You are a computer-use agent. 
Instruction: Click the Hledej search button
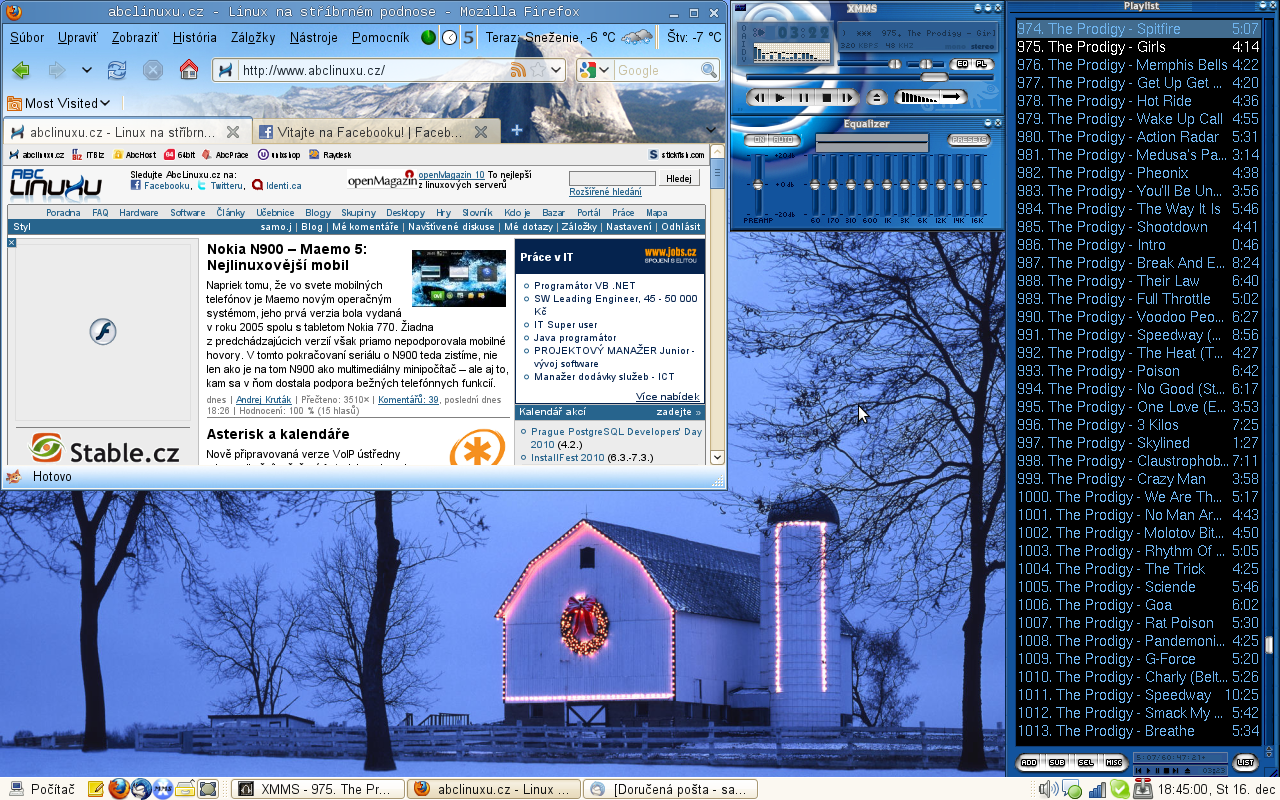pyautogui.click(x=679, y=178)
